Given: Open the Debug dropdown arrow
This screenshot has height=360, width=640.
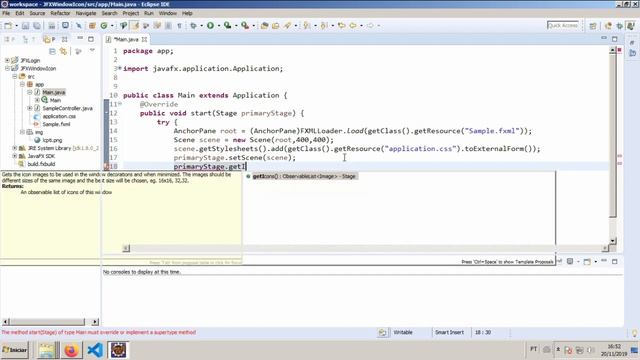Looking at the screenshot, I should point(201,26).
